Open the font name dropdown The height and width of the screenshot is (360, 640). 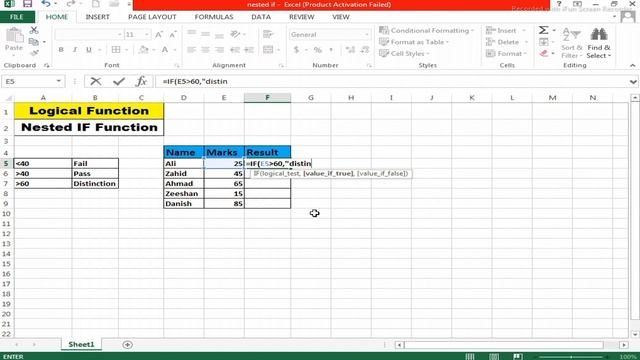(x=120, y=35)
